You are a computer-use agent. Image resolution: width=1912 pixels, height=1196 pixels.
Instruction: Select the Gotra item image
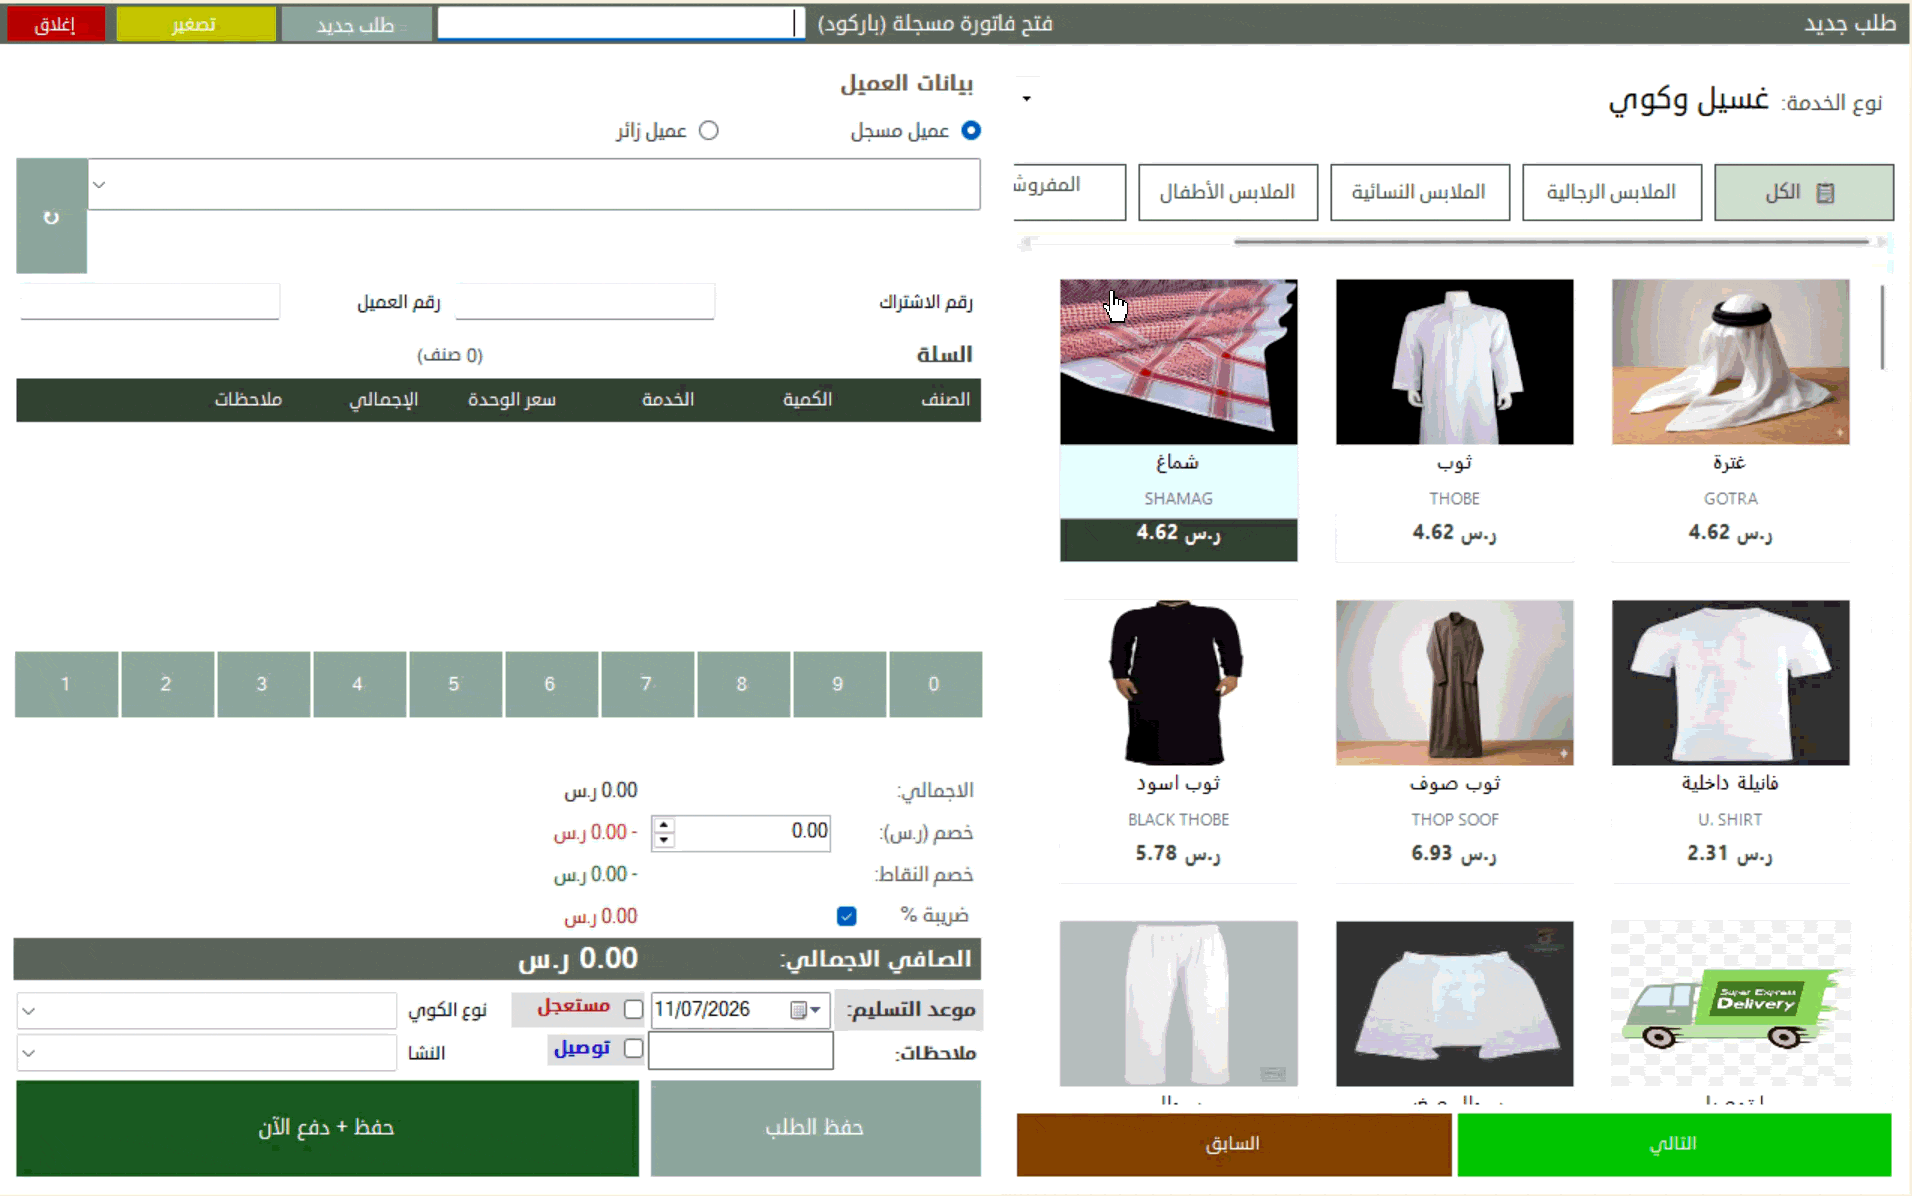[1730, 362]
